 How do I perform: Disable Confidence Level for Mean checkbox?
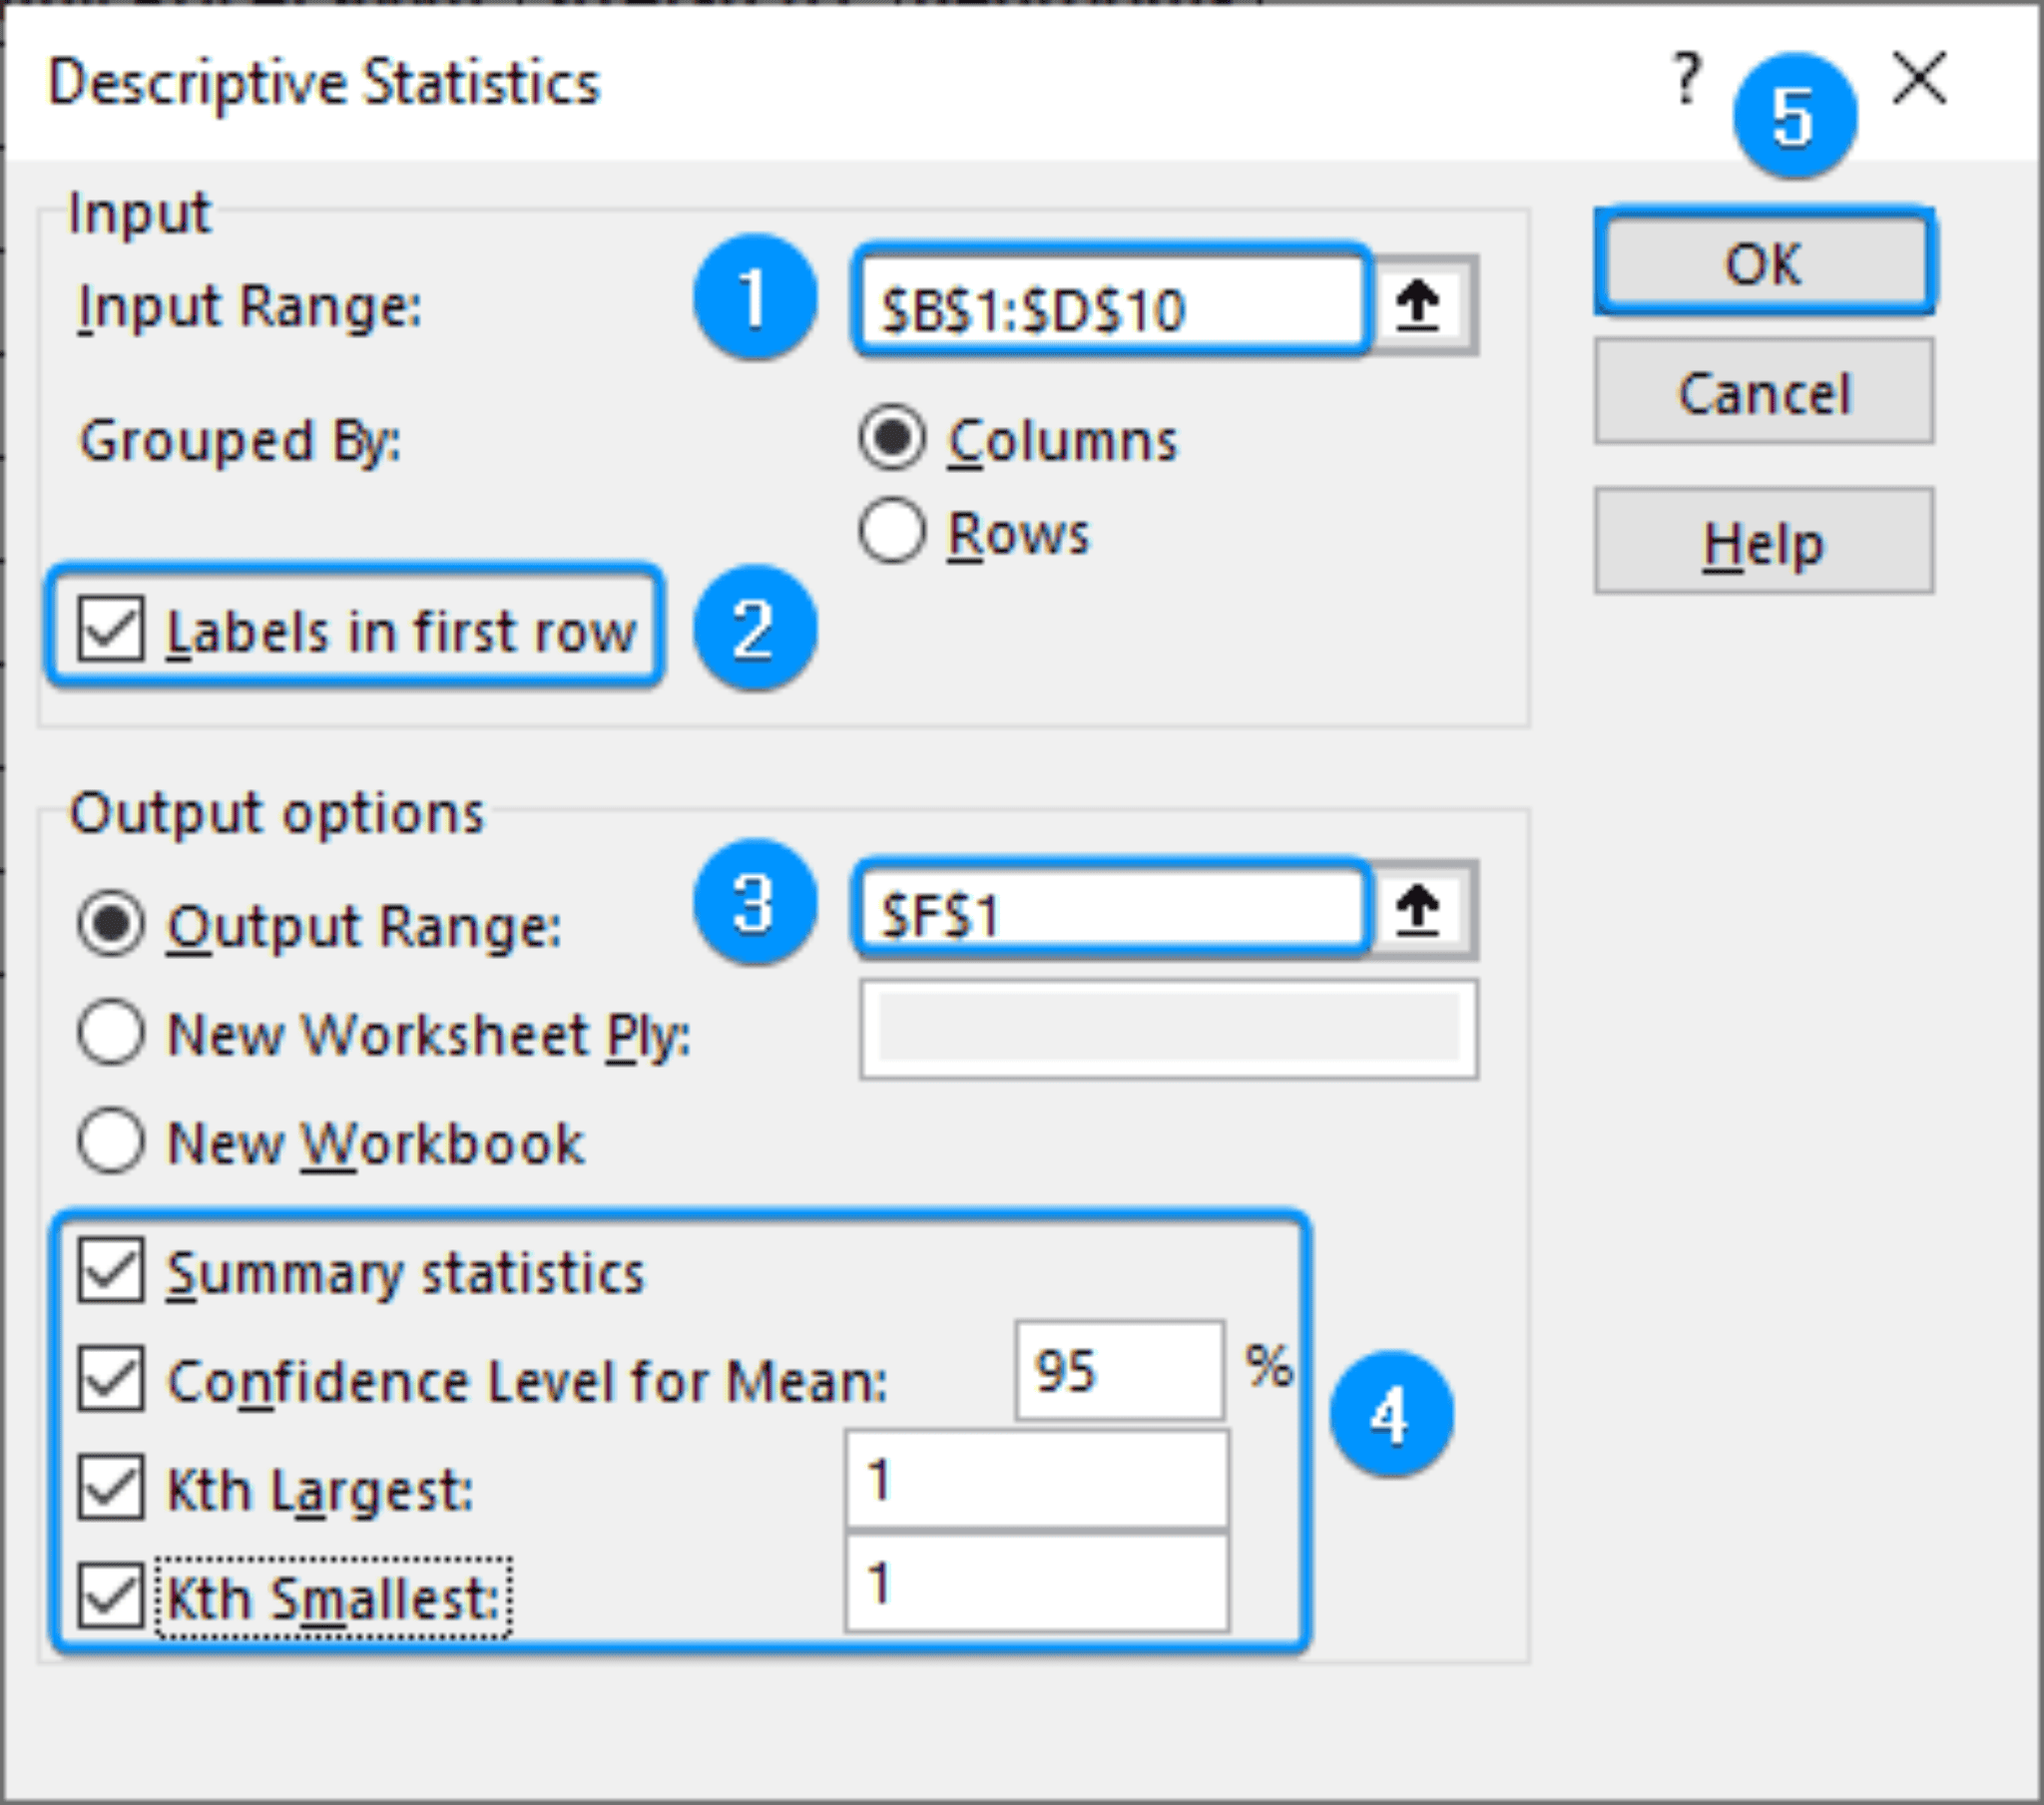[111, 1380]
